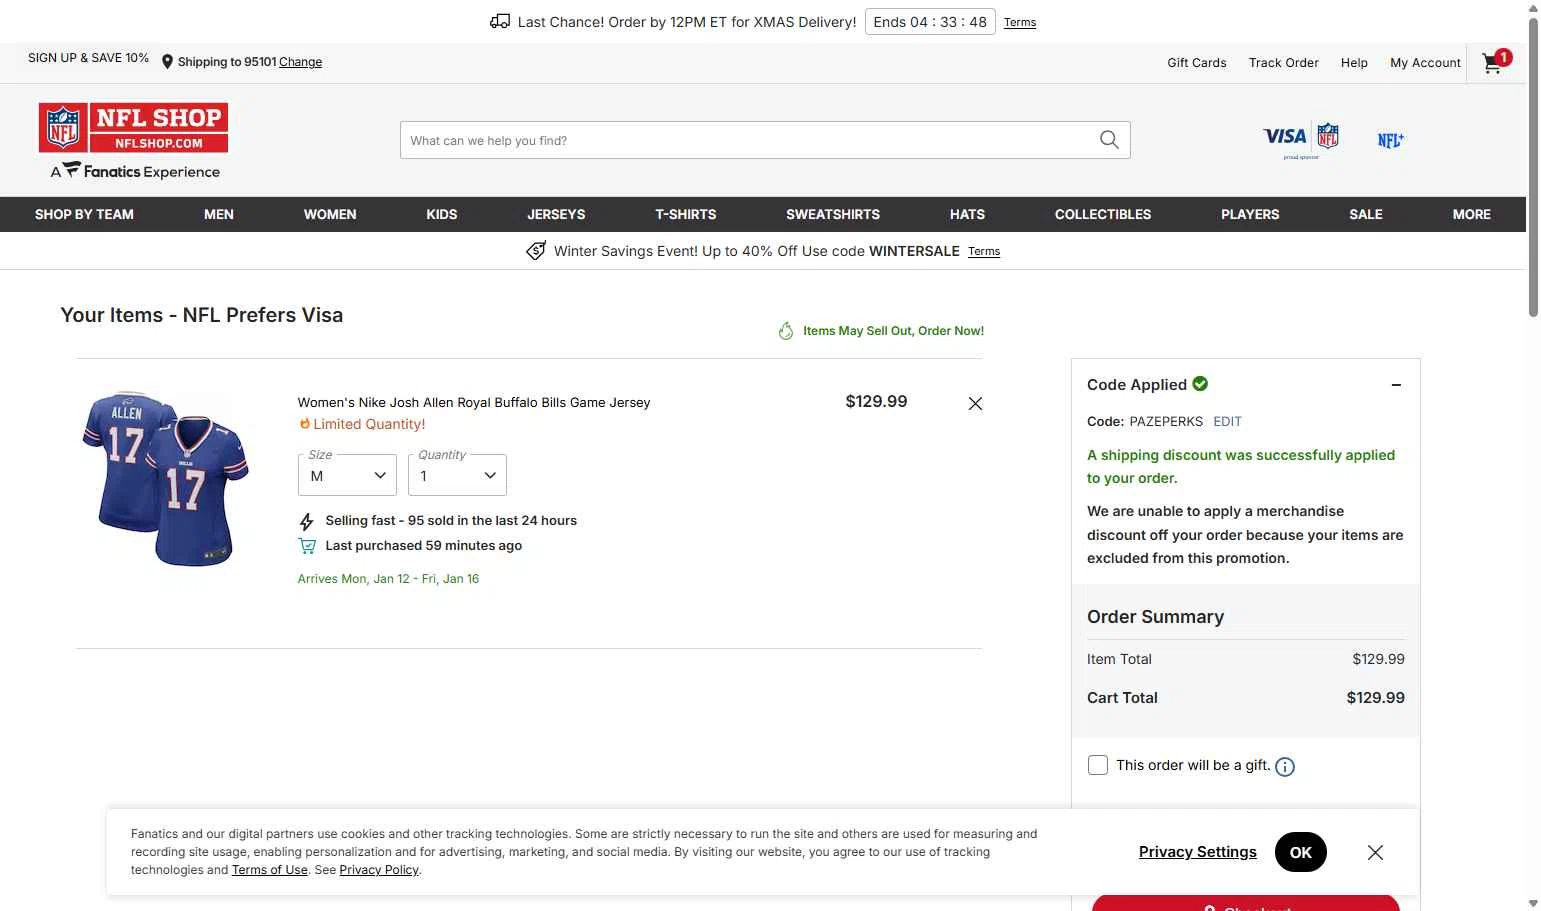The width and height of the screenshot is (1541, 911).
Task: Click the Bills jersey thumbnail image
Action: point(165,479)
